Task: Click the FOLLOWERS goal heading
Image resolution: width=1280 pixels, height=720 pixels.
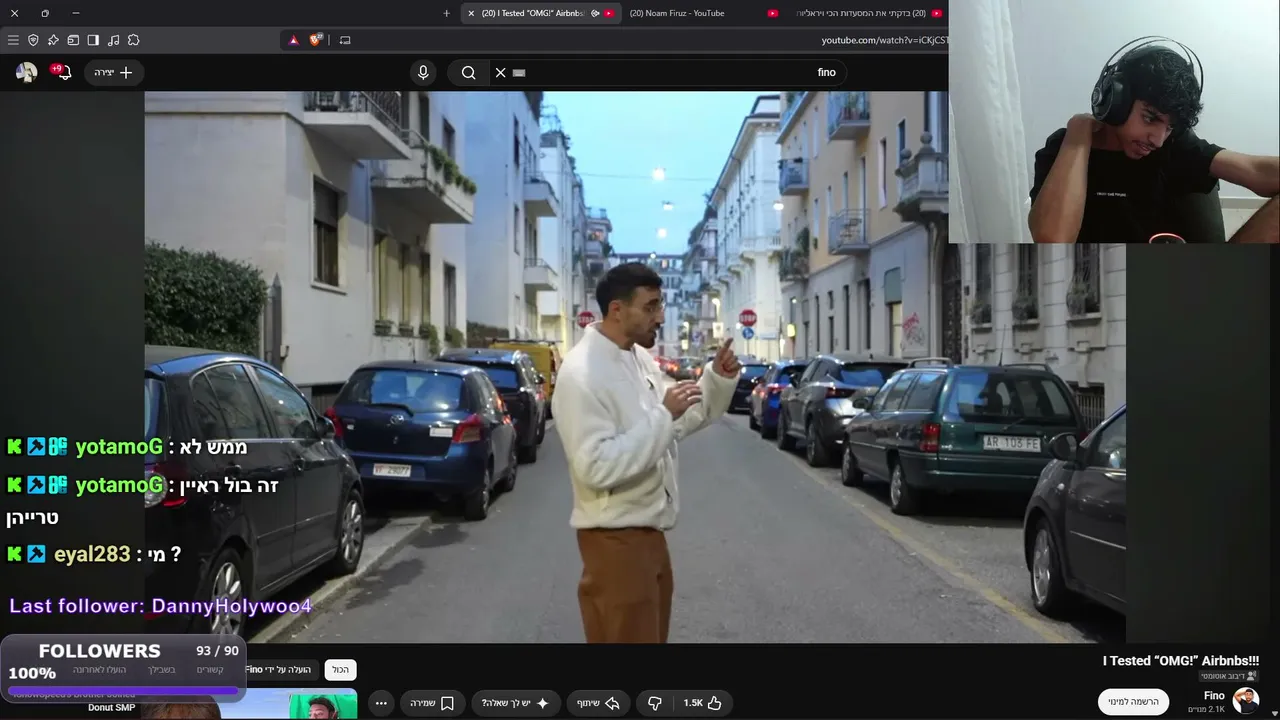Action: pyautogui.click(x=99, y=651)
